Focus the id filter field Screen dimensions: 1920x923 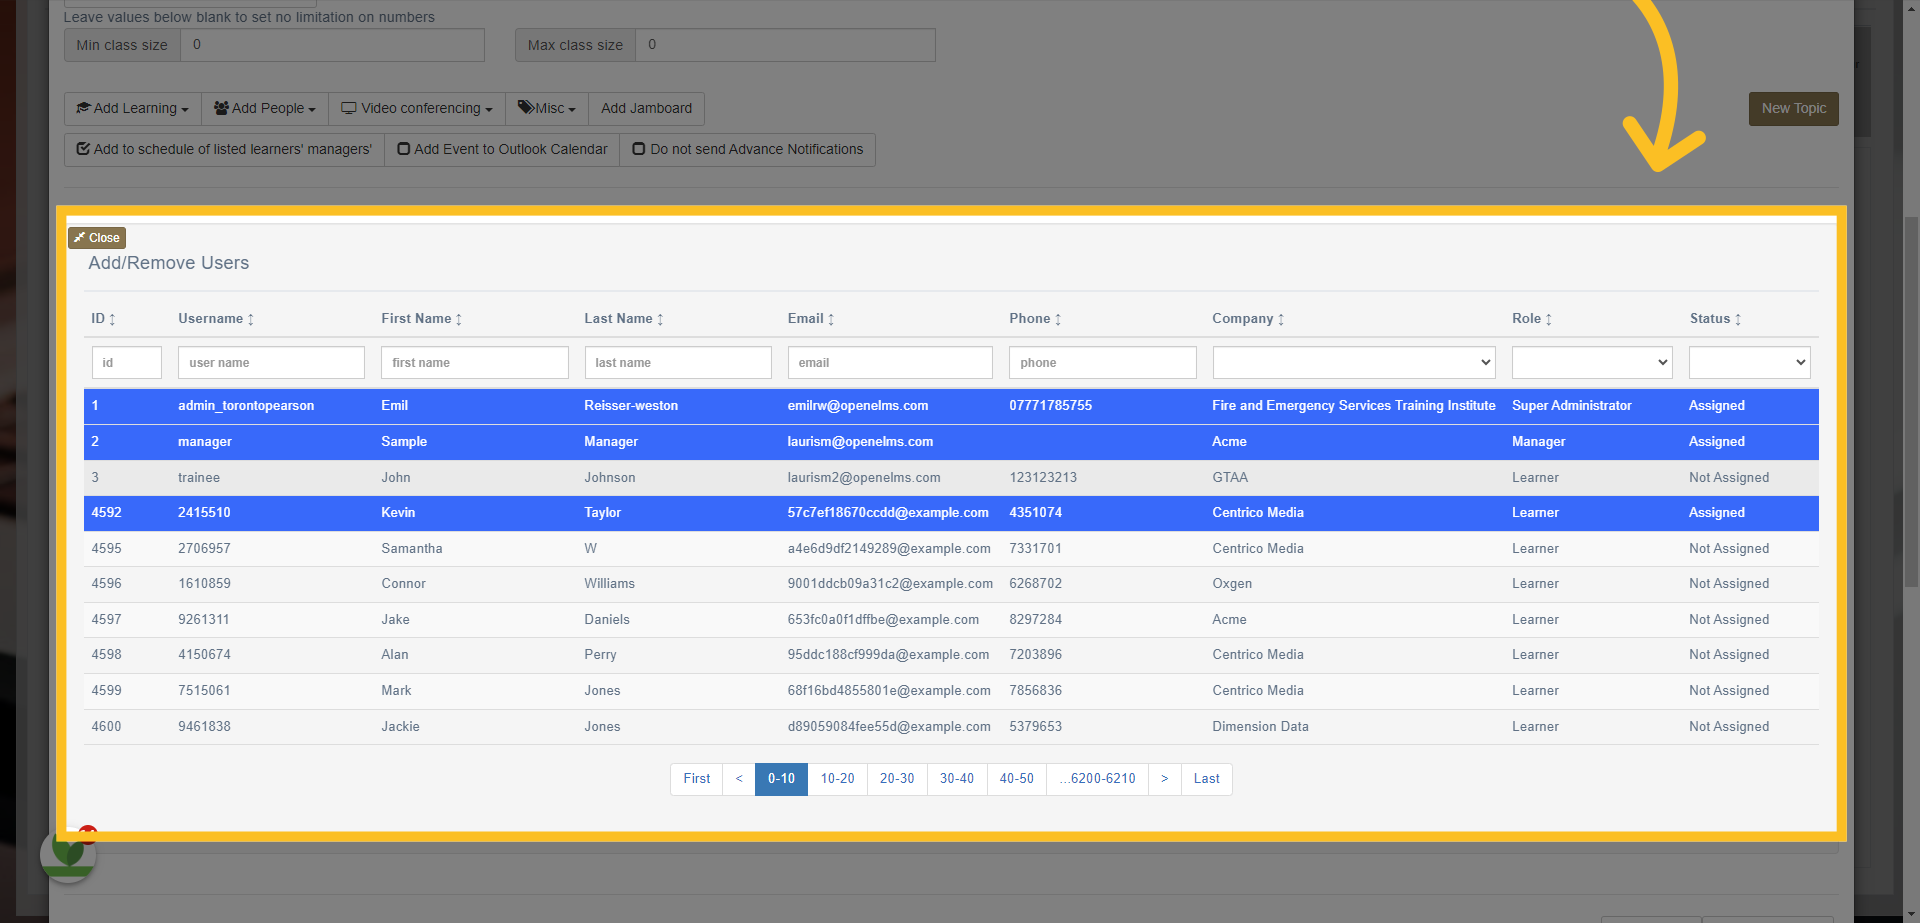127,362
